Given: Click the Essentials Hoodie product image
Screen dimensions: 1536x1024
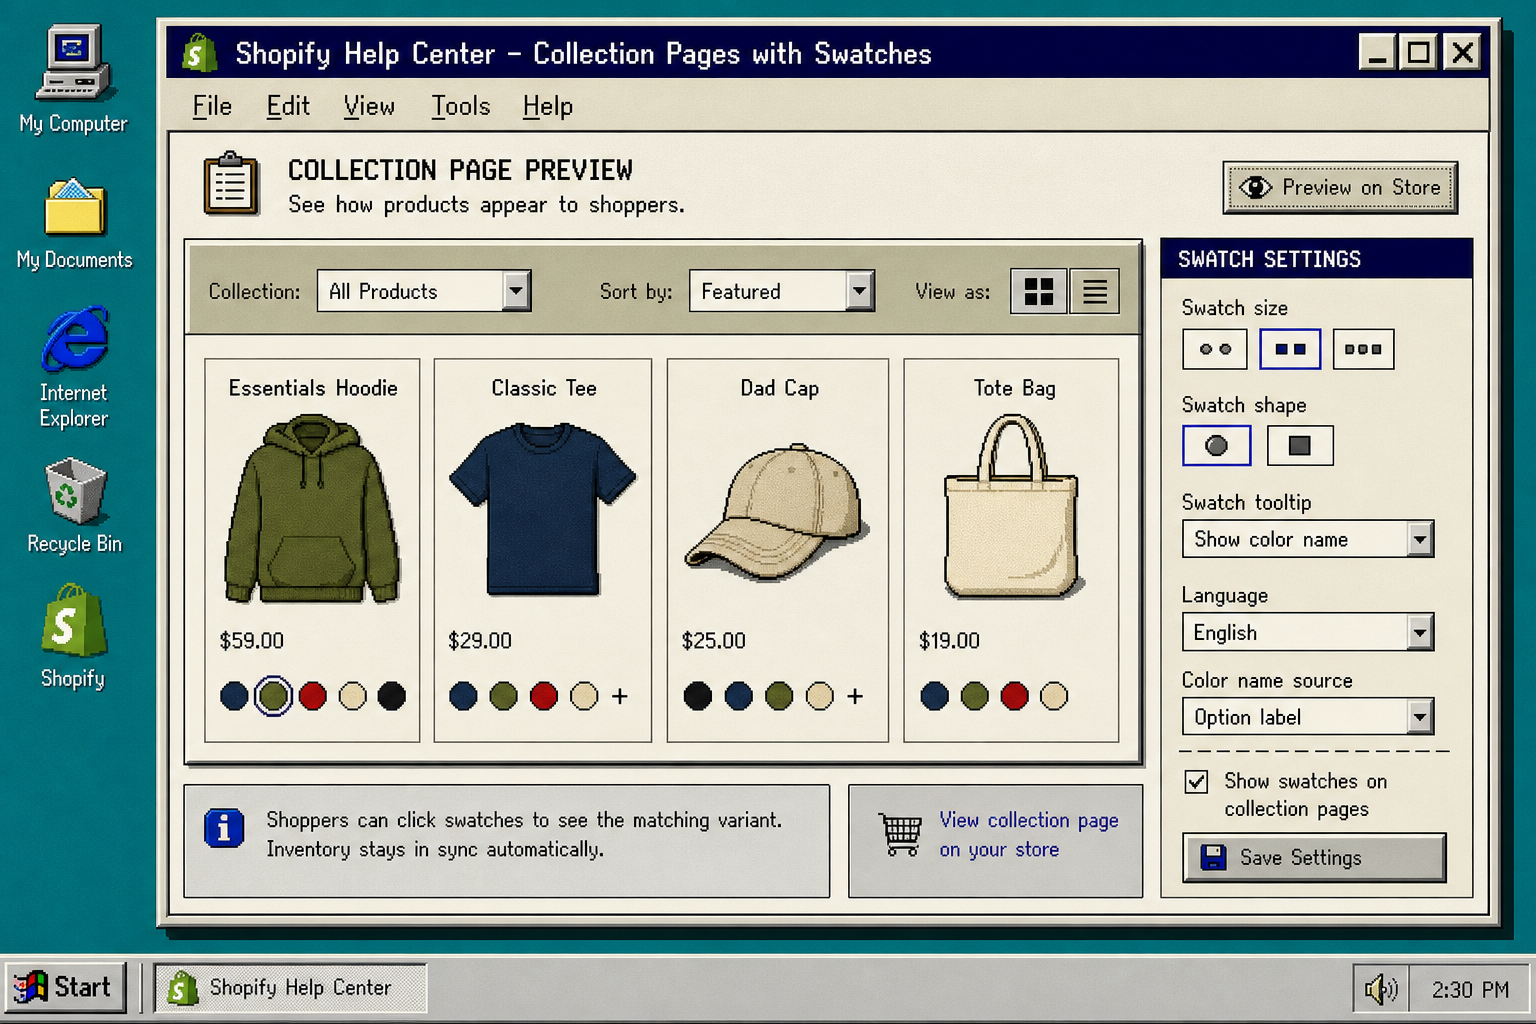Looking at the screenshot, I should click(x=312, y=510).
